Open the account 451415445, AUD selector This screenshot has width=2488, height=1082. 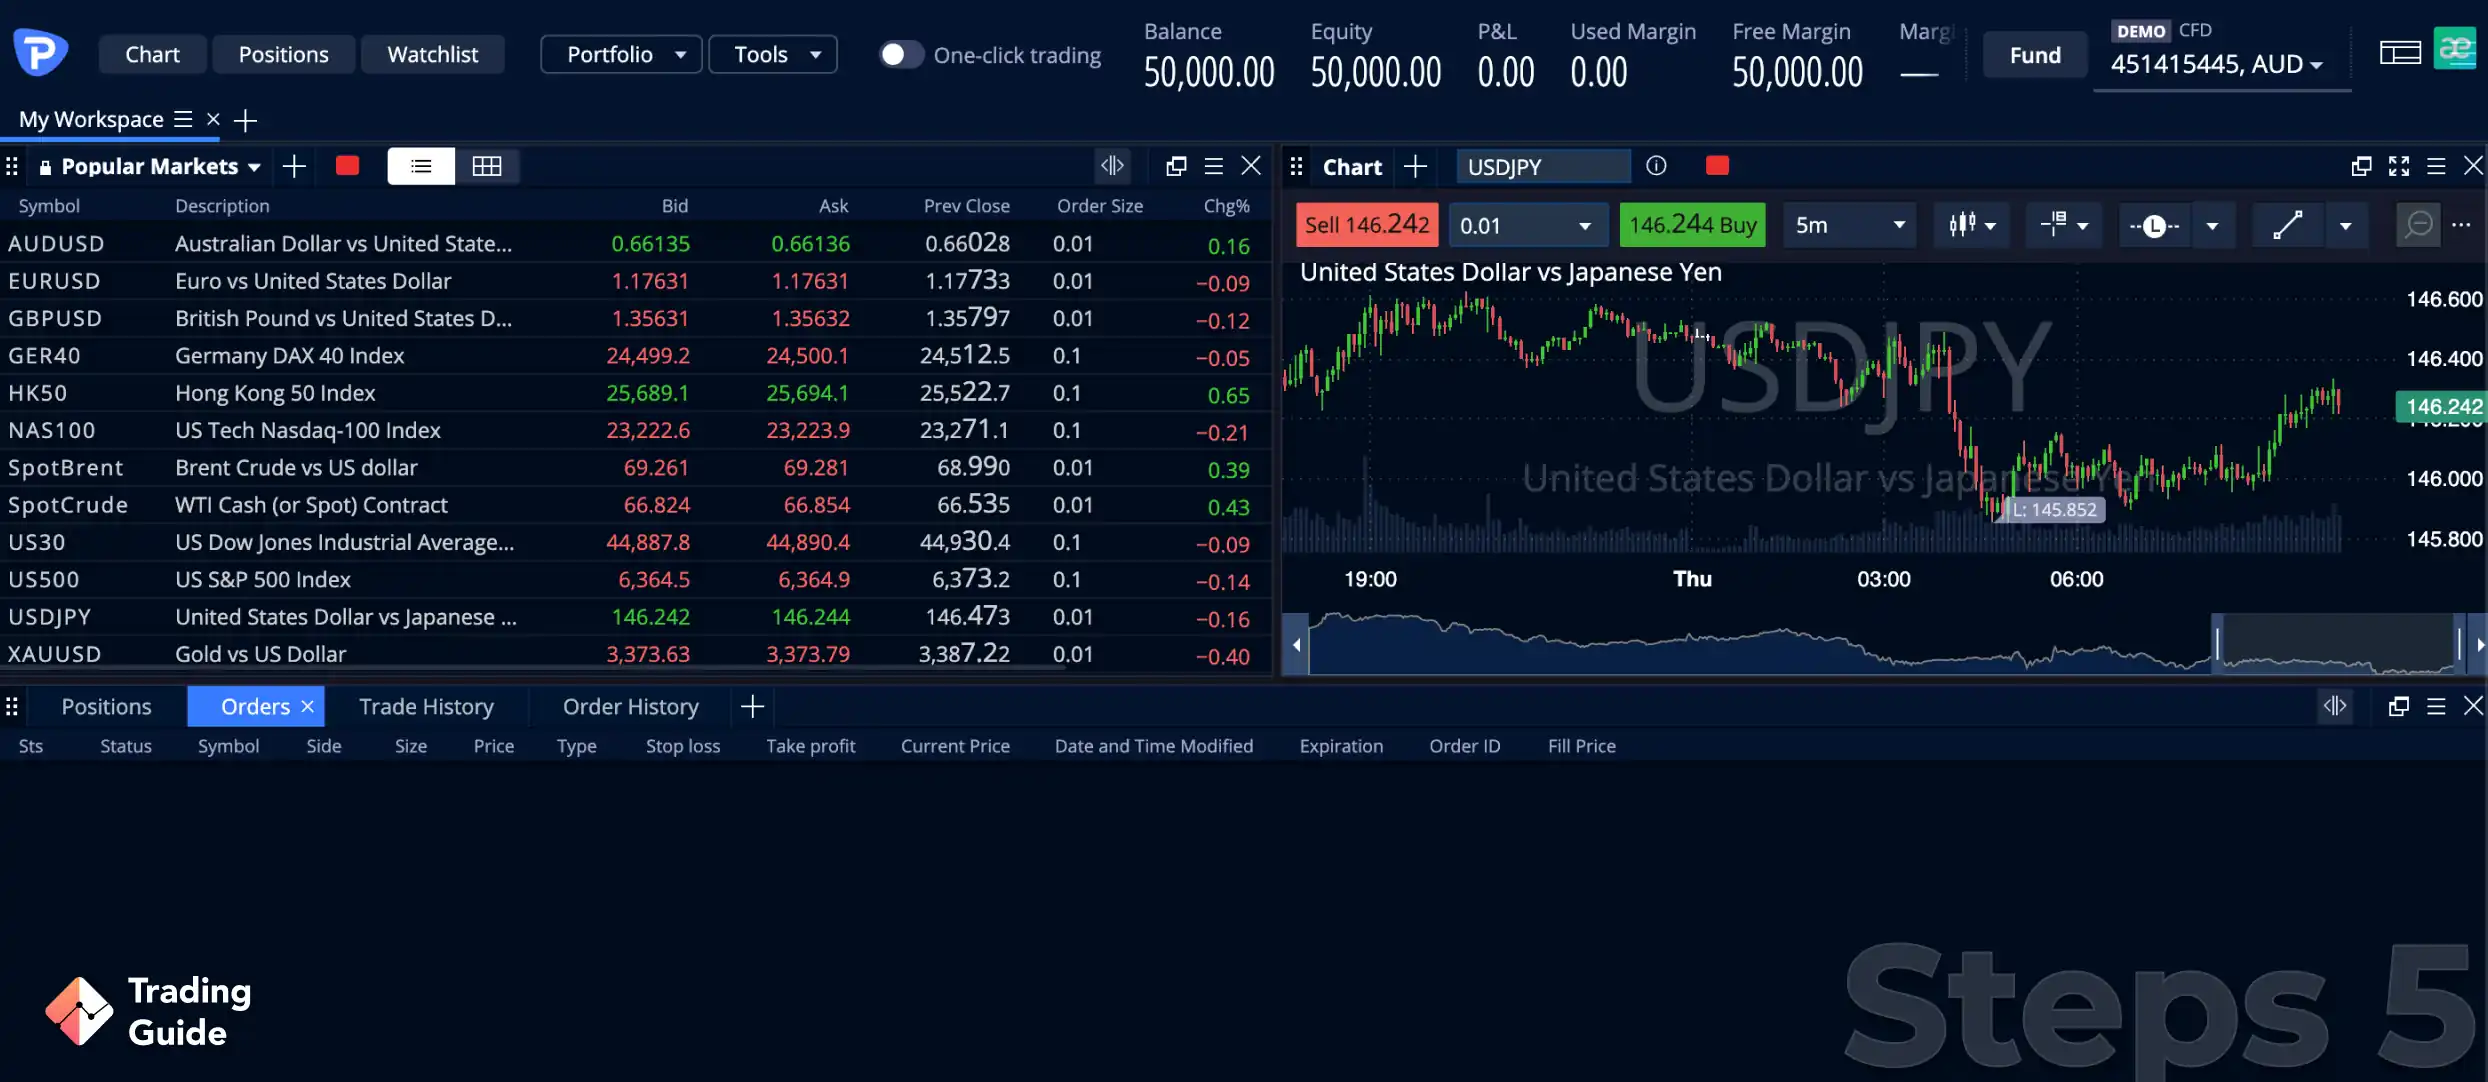(x=2216, y=65)
